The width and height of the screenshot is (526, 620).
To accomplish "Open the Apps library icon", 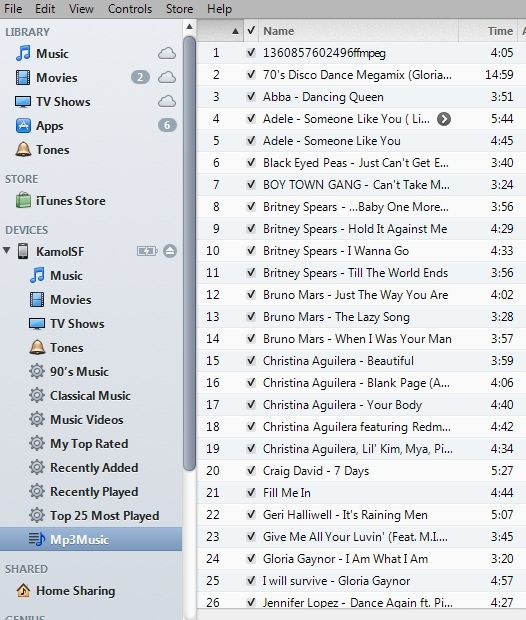I will tap(23, 126).
